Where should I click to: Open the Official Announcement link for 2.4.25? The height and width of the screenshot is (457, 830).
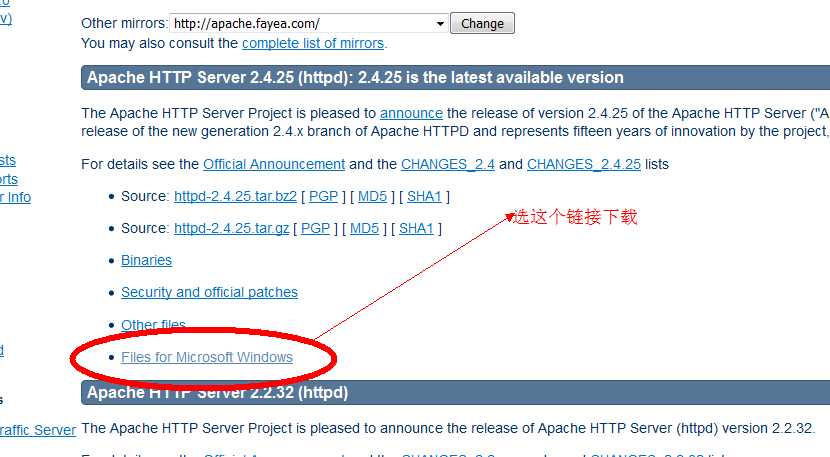274,164
